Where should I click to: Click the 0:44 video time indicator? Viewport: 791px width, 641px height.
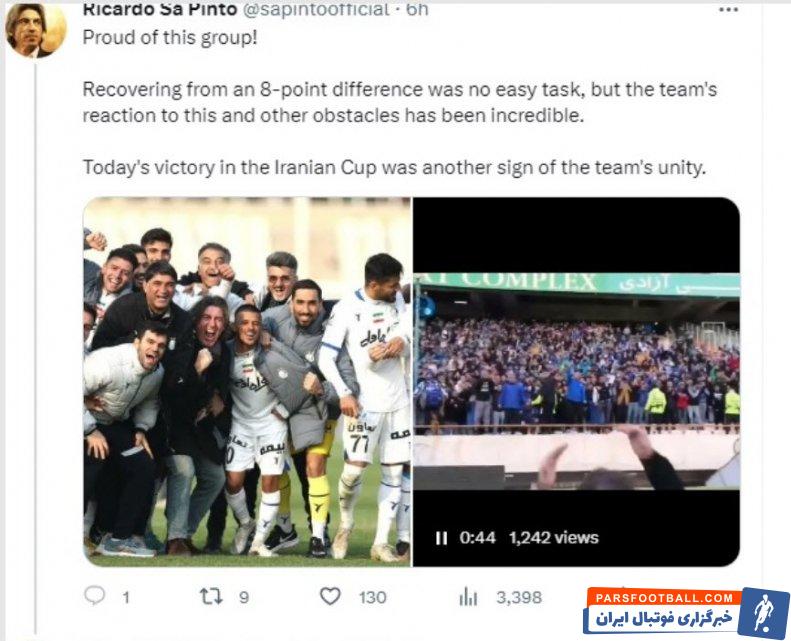pyautogui.click(x=477, y=538)
